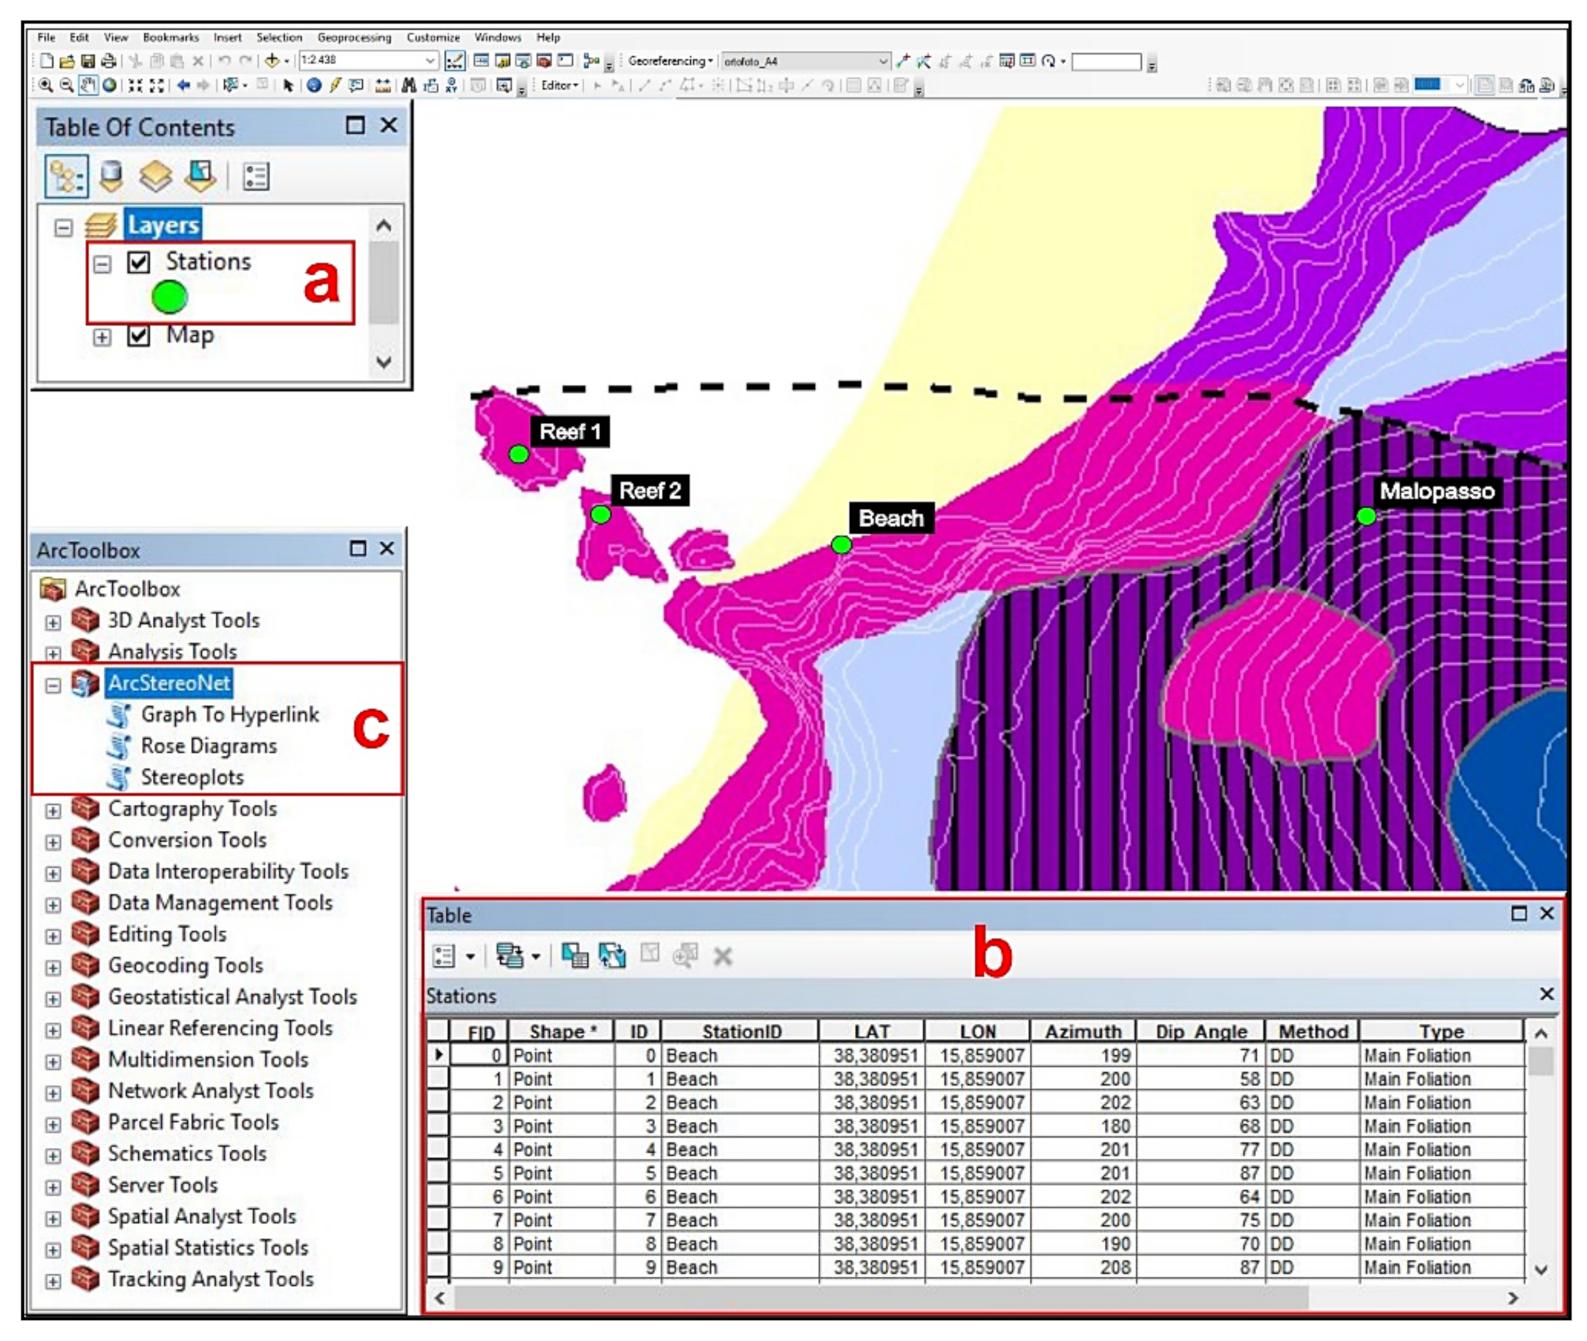Image resolution: width=1587 pixels, height=1341 pixels.
Task: Click the Stereoplots tool entry
Action: click(x=192, y=777)
